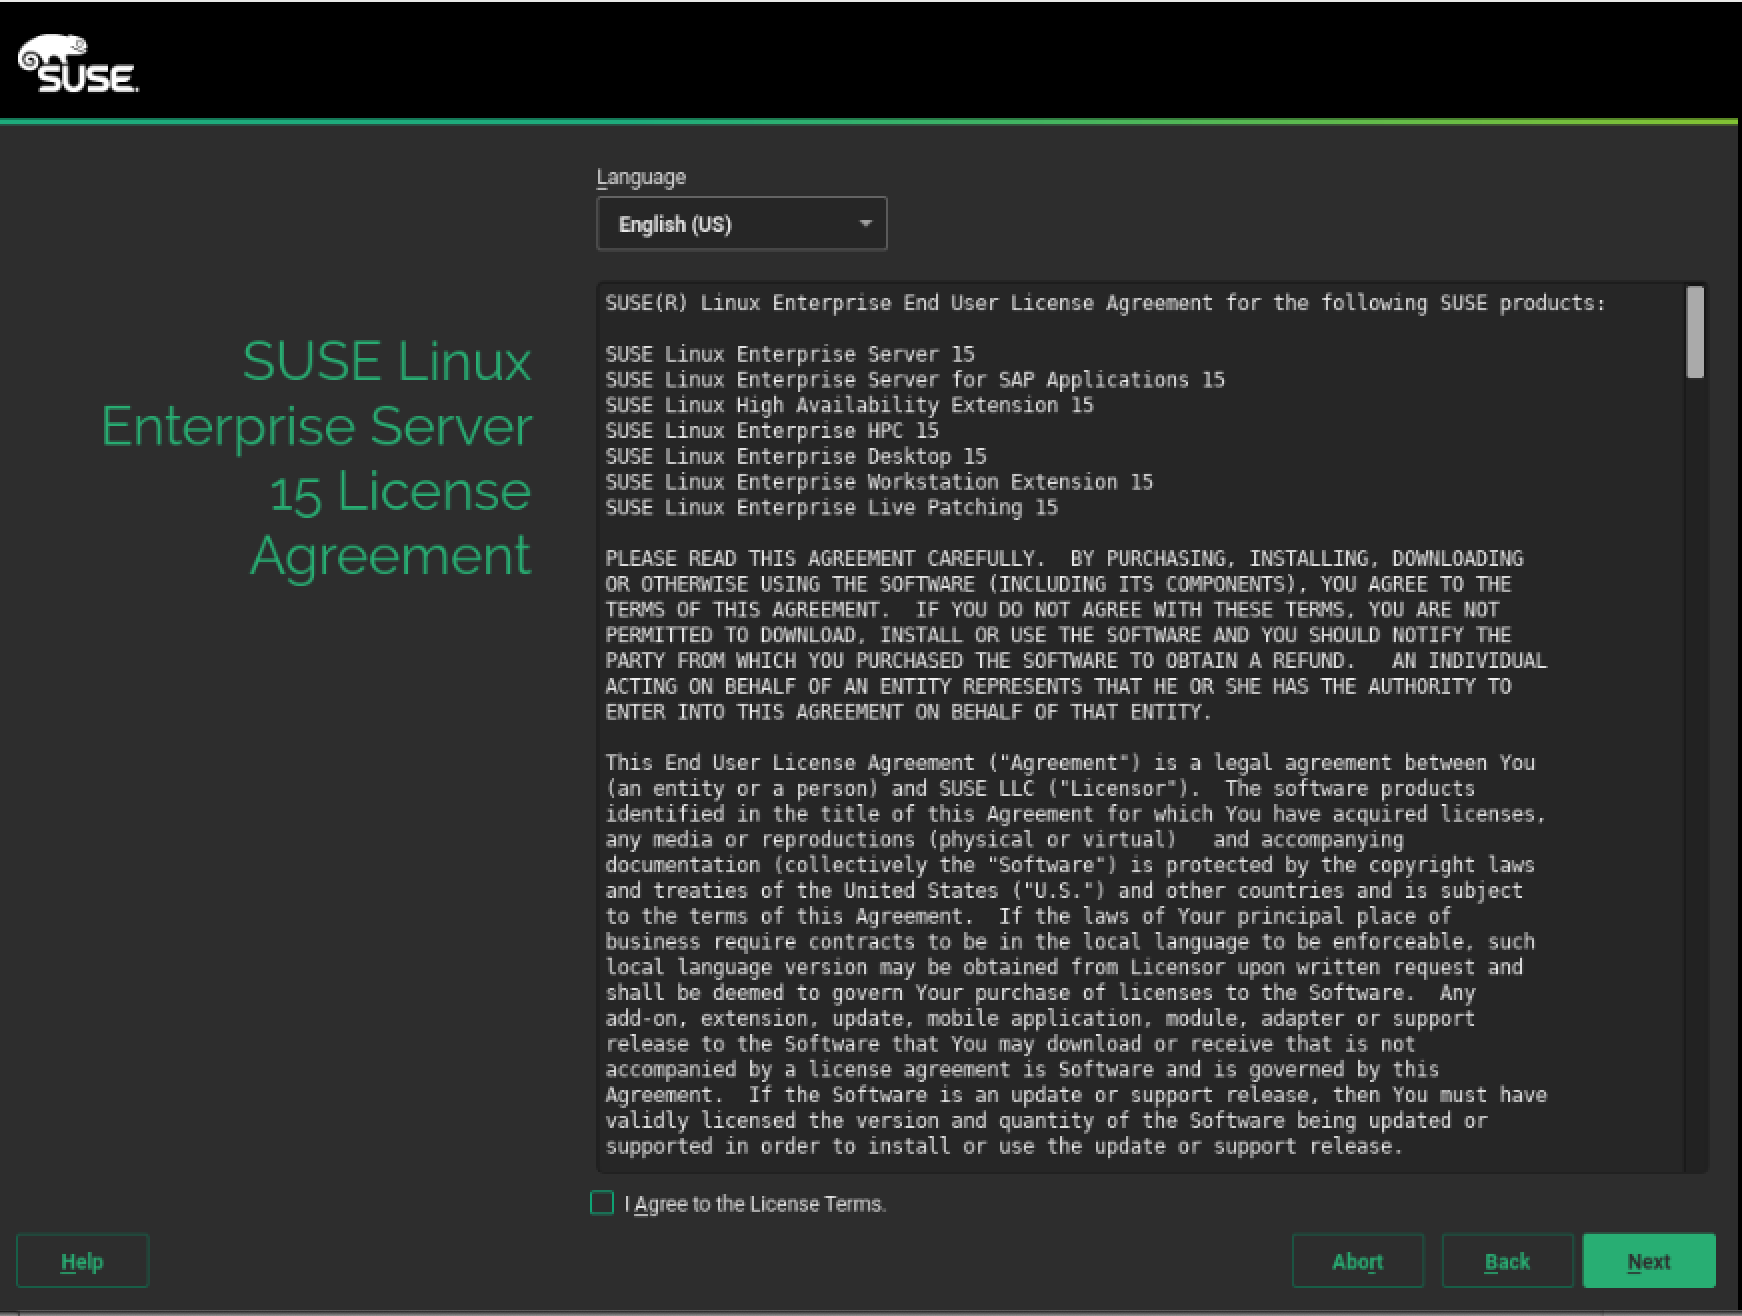
Task: Click the dropdown arrow beside English (US)
Action: pos(864,223)
